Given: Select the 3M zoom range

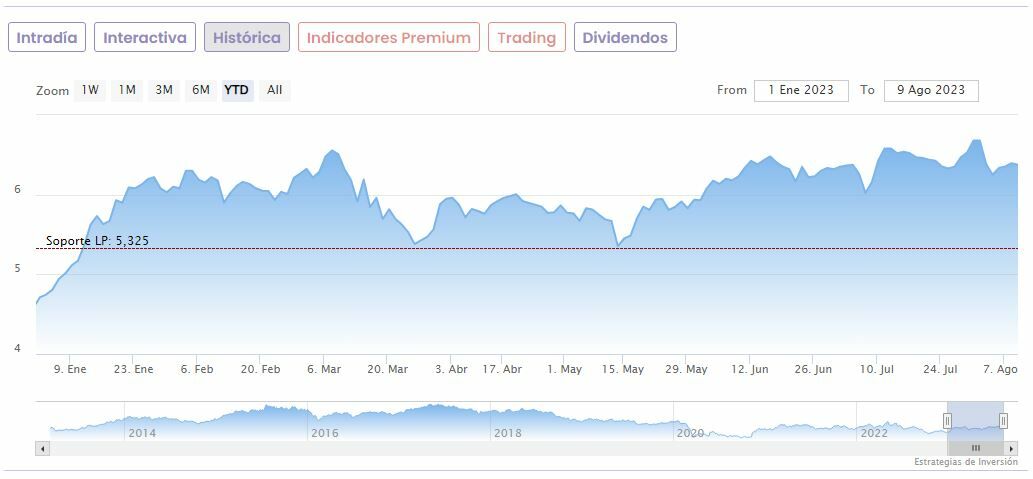Looking at the screenshot, I should click(164, 90).
